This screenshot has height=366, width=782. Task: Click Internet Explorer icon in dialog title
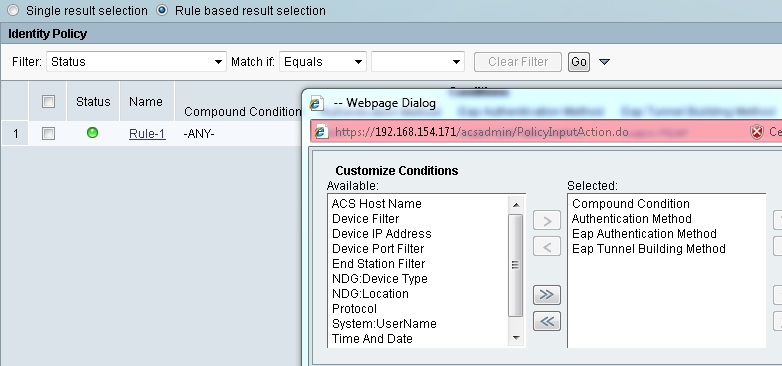point(317,103)
